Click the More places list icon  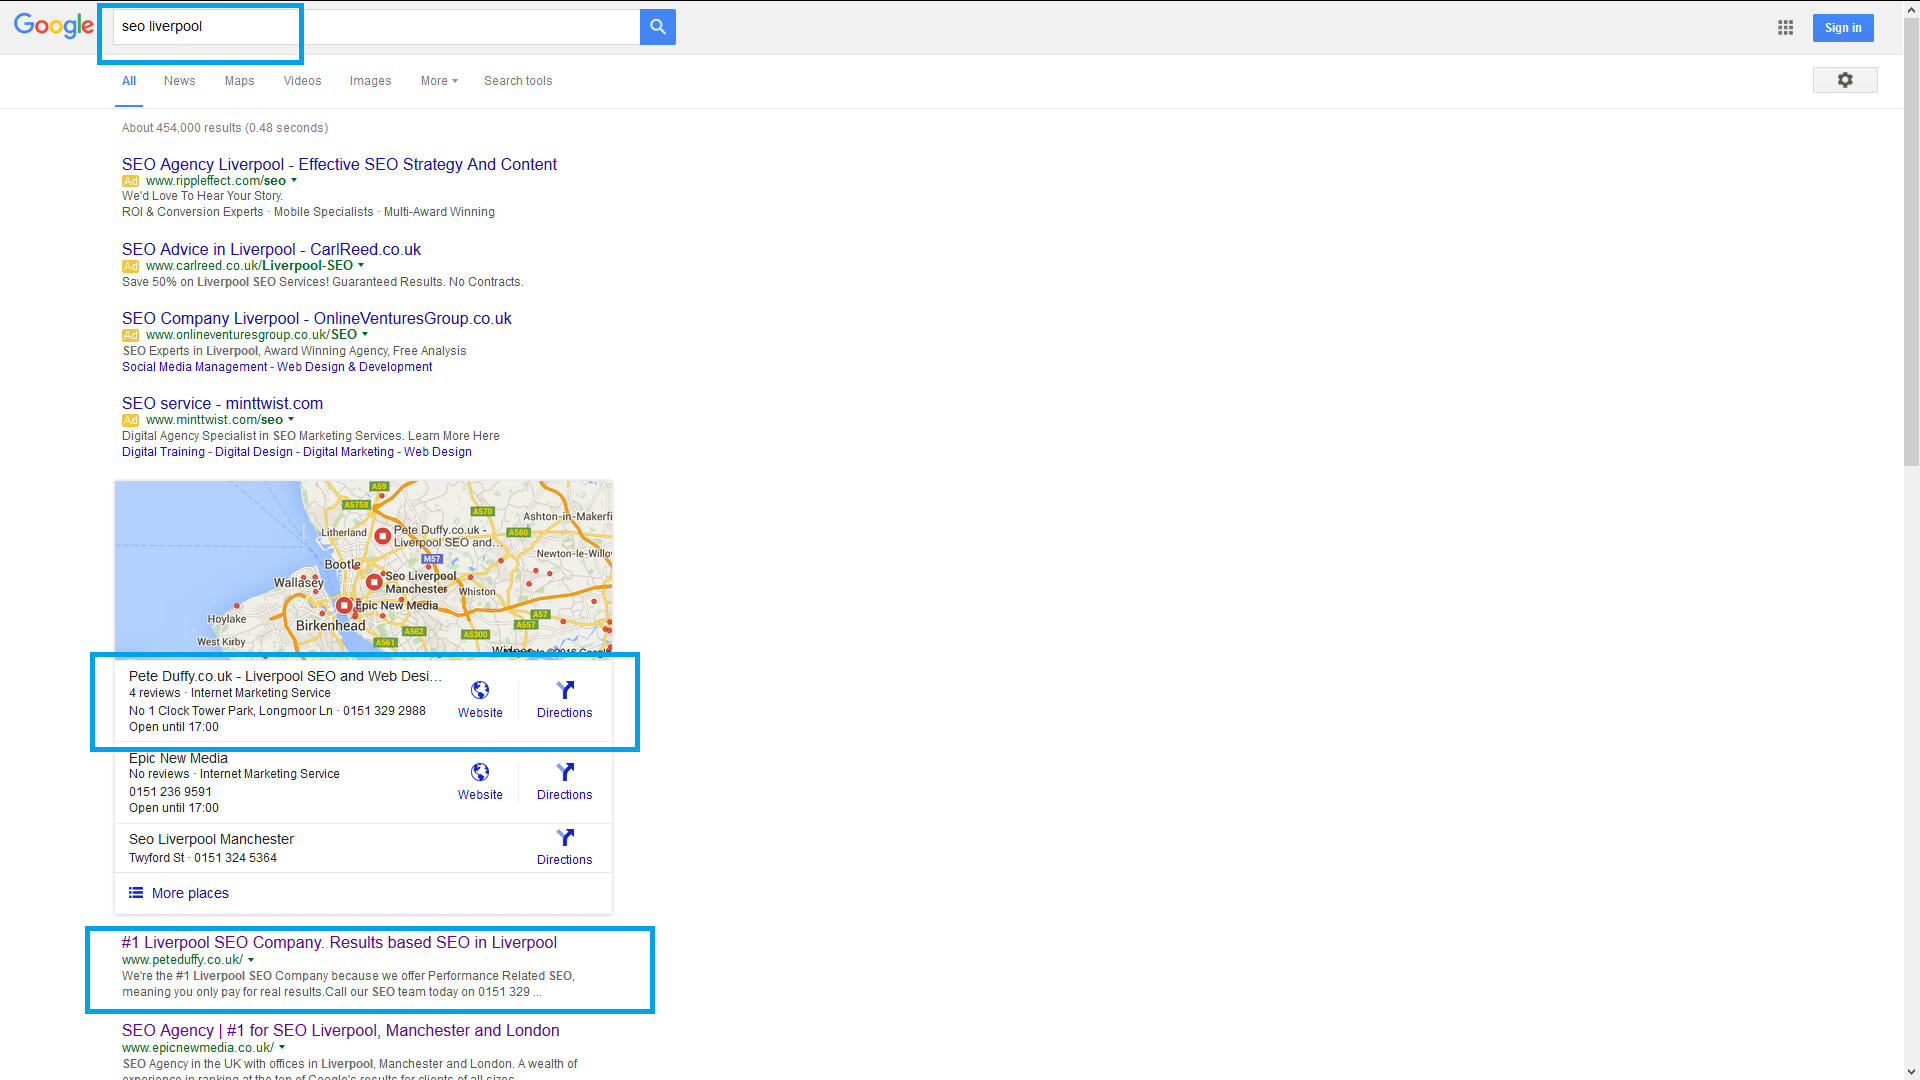pyautogui.click(x=136, y=893)
